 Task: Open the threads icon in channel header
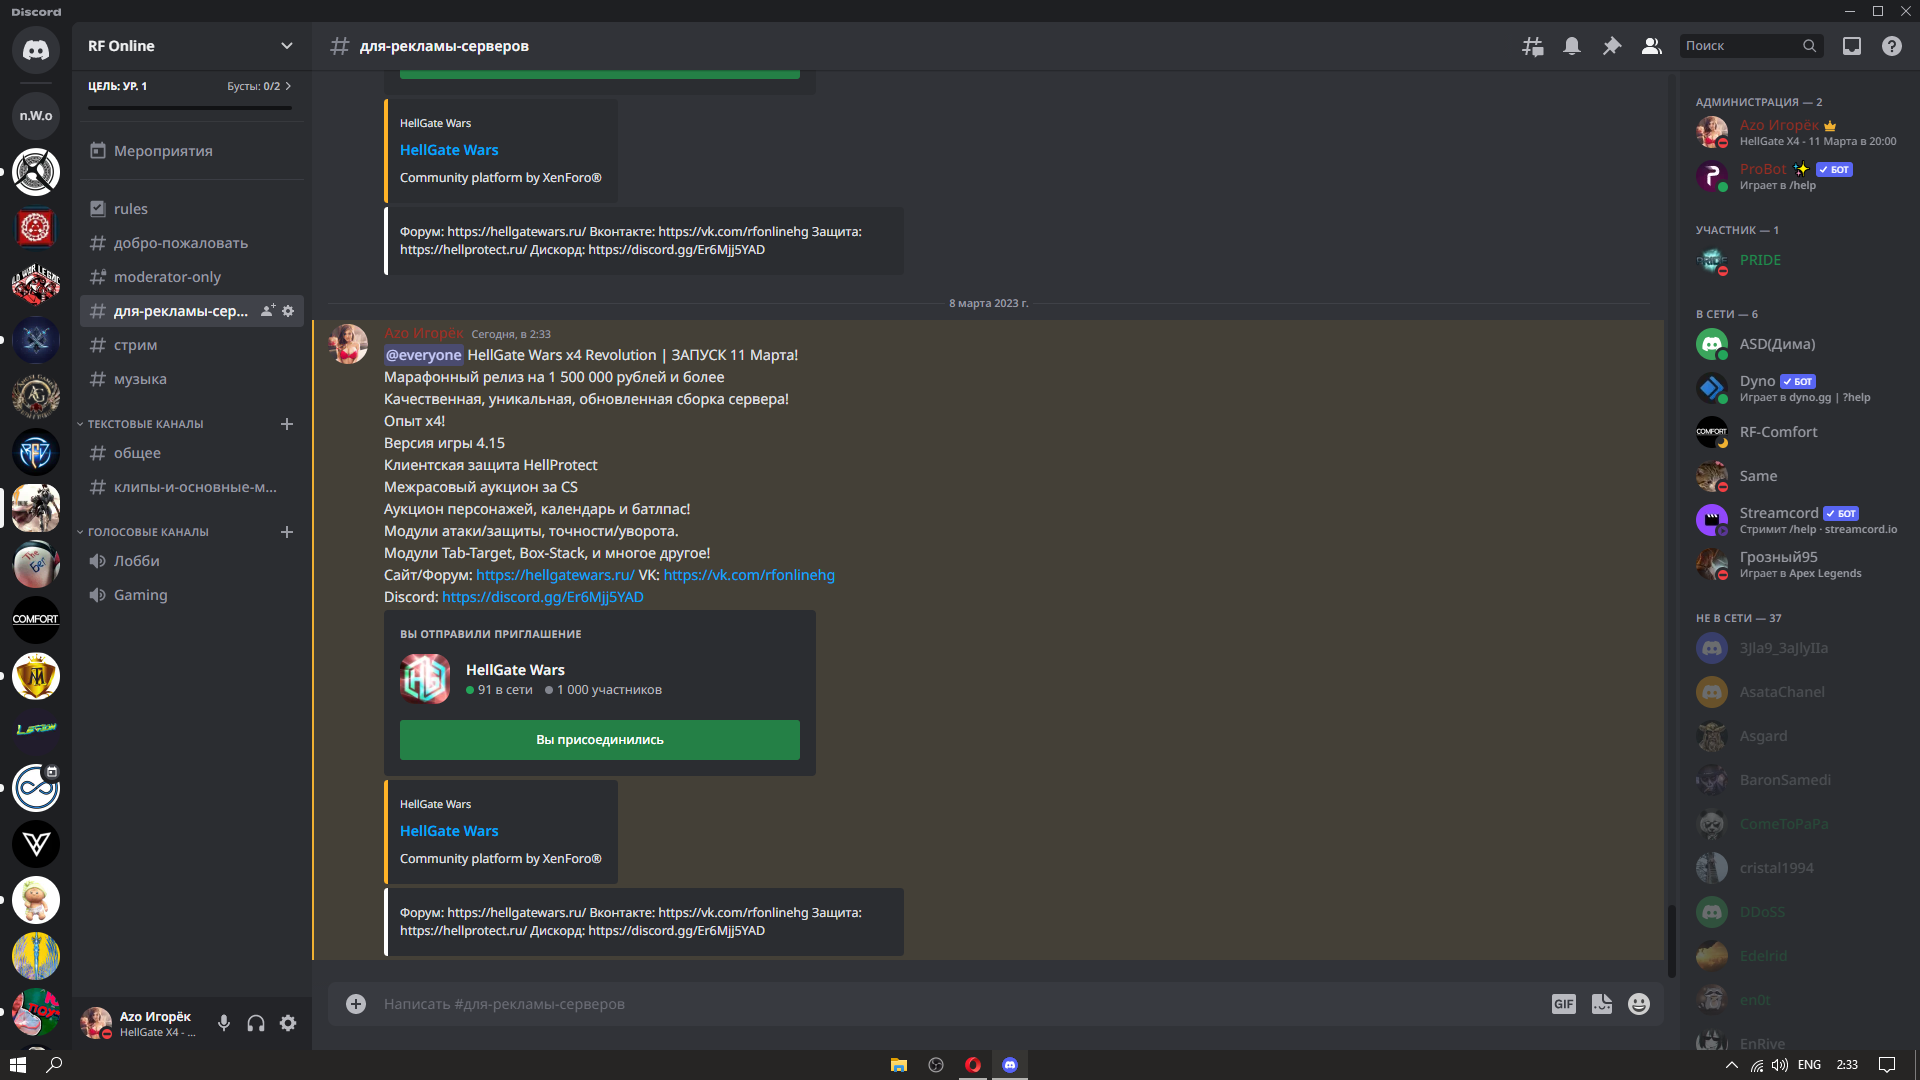click(x=1532, y=46)
